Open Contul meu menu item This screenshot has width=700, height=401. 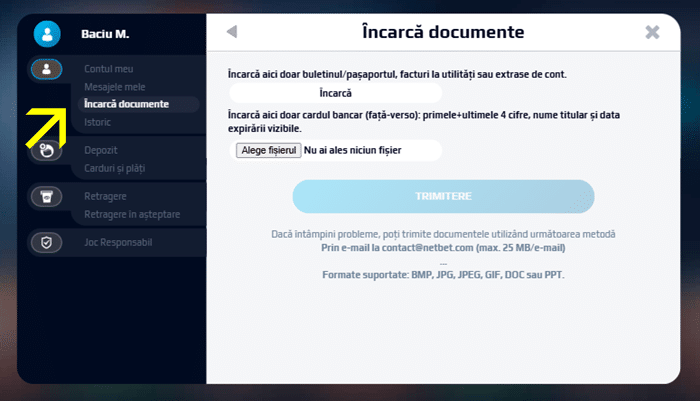pyautogui.click(x=108, y=69)
